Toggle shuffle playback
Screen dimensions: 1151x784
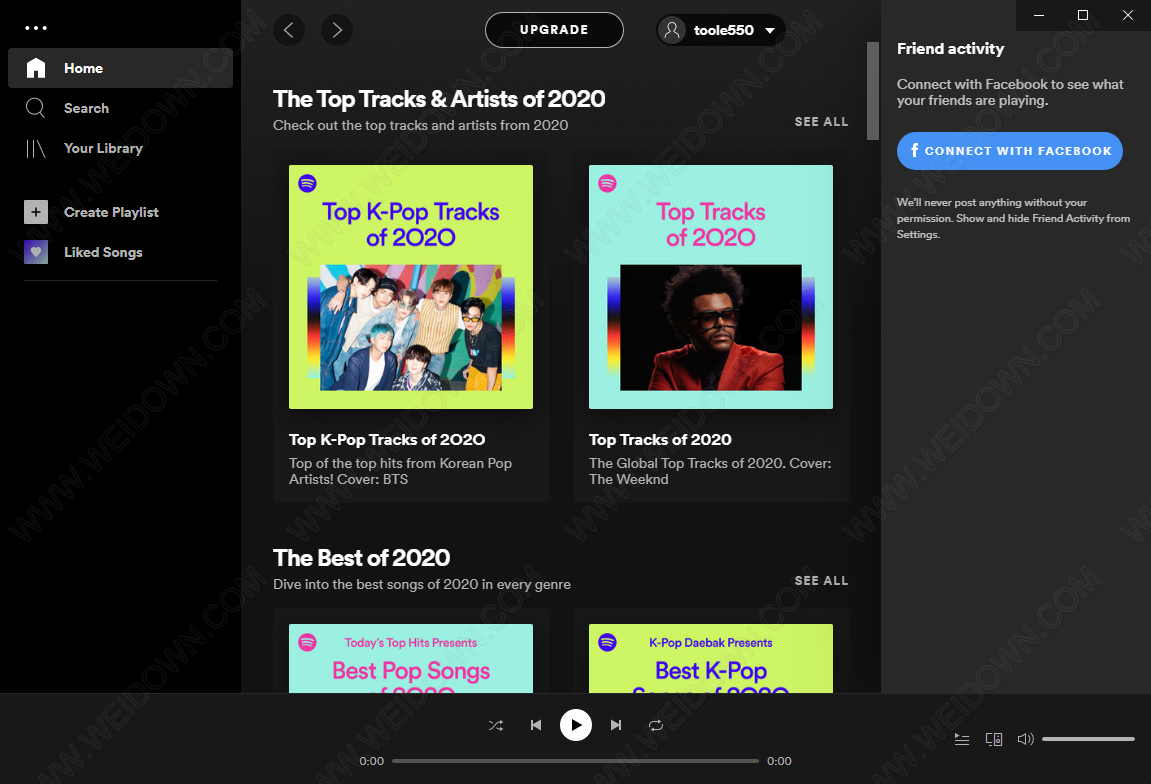click(496, 725)
